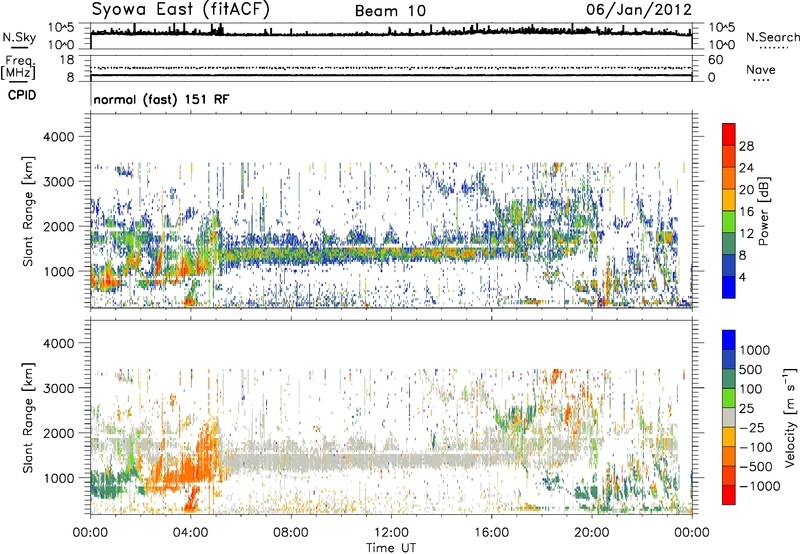Click the "18" frequency axis tick label
This screenshot has height=554, width=800.
(67, 60)
